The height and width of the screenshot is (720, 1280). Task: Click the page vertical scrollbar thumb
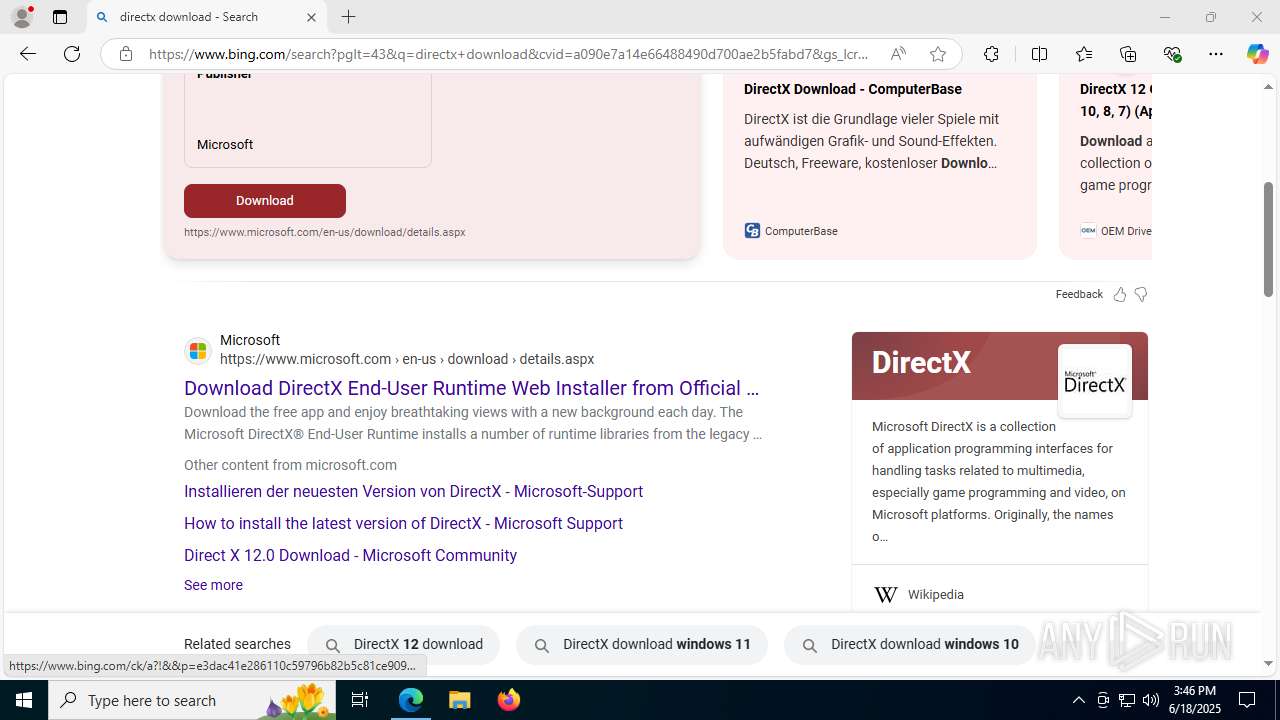coord(1269,239)
